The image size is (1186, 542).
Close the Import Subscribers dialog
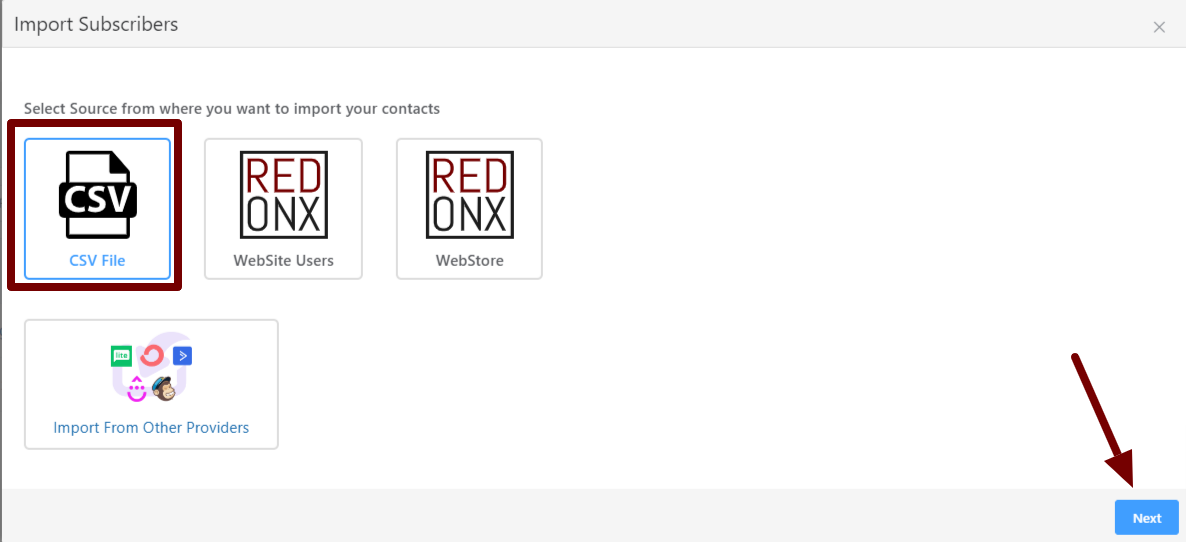click(x=1159, y=27)
